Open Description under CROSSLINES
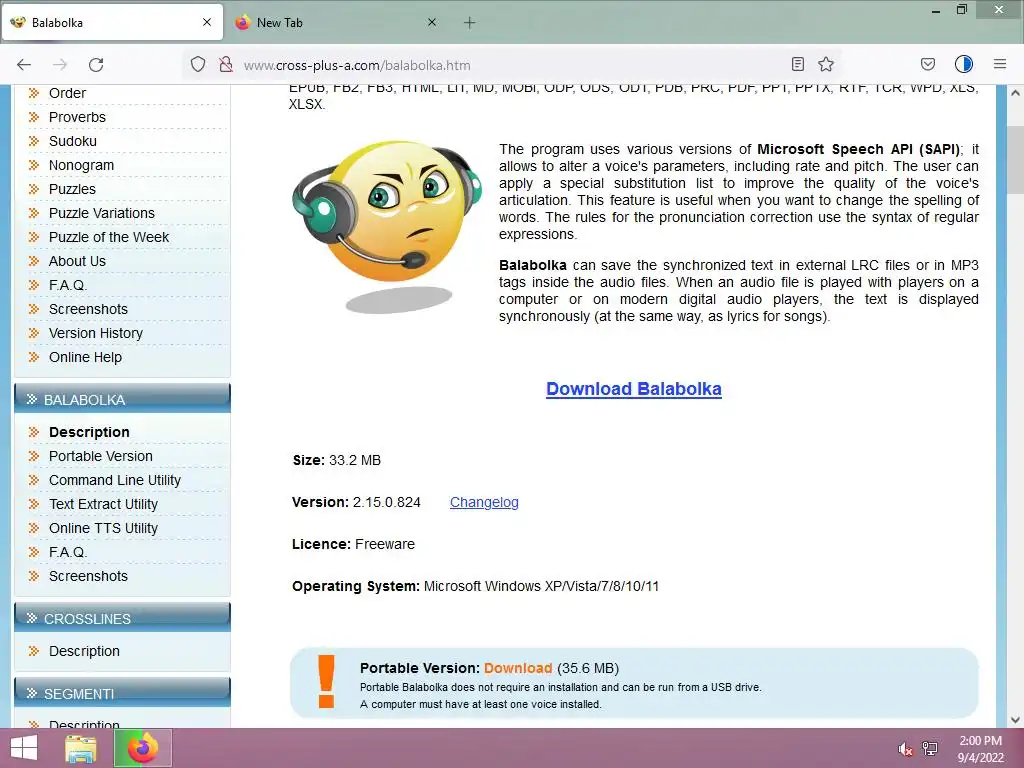Image resolution: width=1024 pixels, height=768 pixels. pyautogui.click(x=84, y=651)
